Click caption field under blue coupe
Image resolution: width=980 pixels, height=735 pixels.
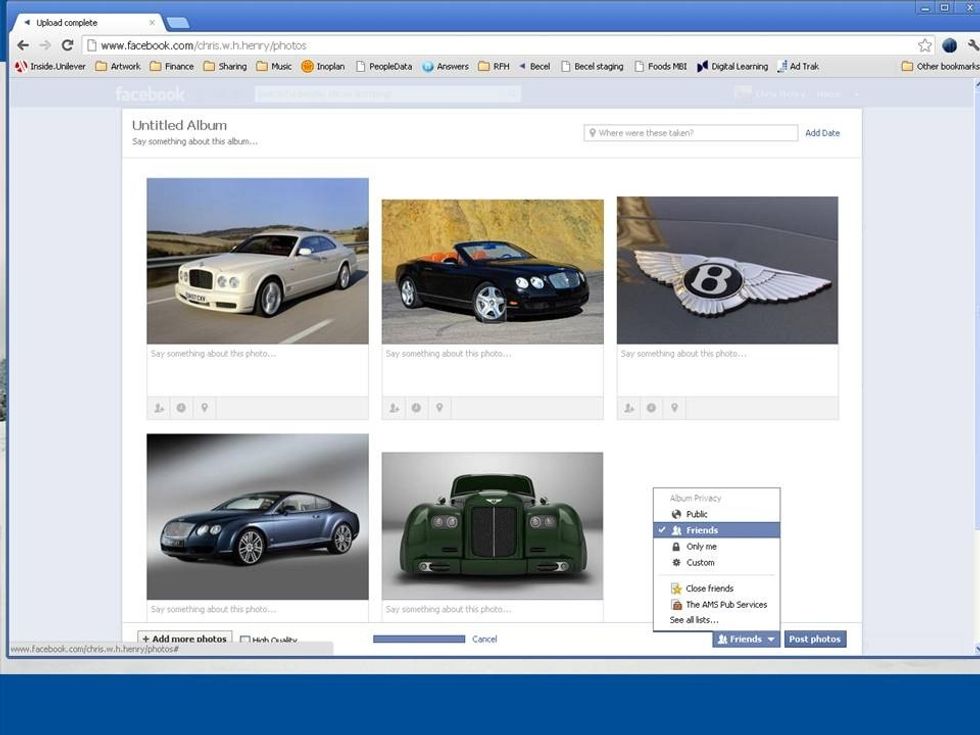[258, 611]
